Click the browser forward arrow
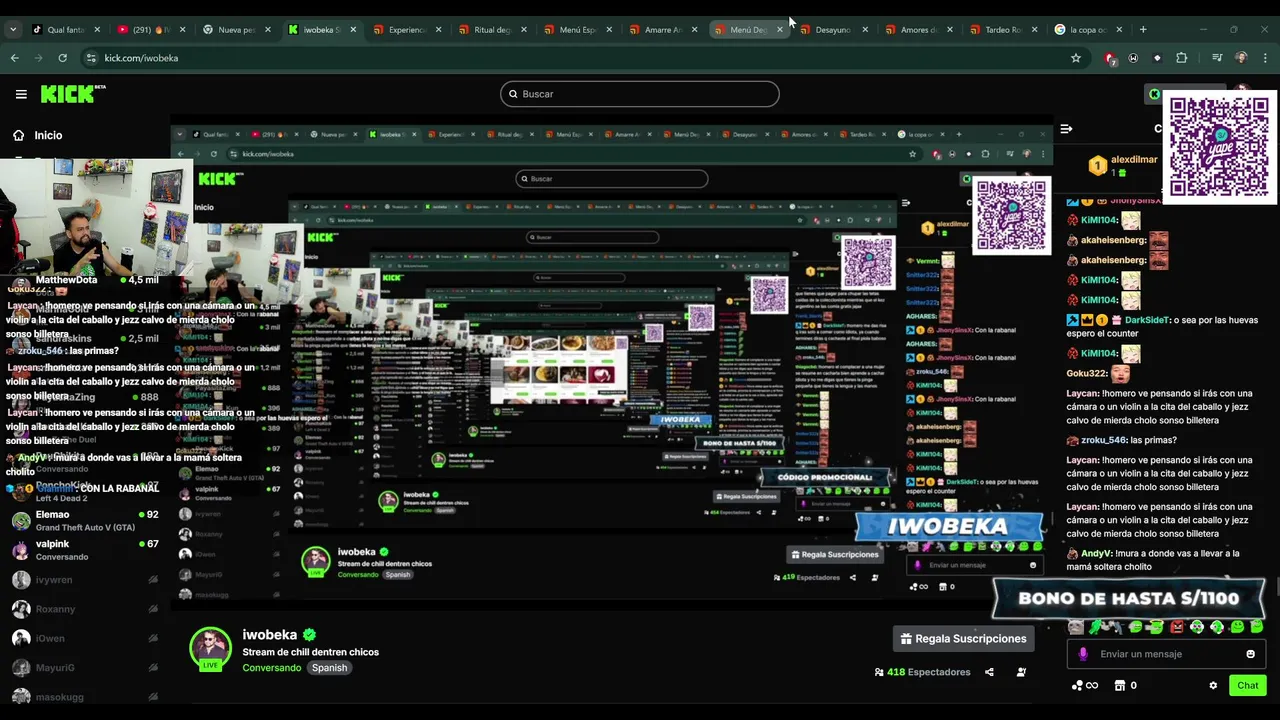Viewport: 1280px width, 720px height. pyautogui.click(x=40, y=58)
